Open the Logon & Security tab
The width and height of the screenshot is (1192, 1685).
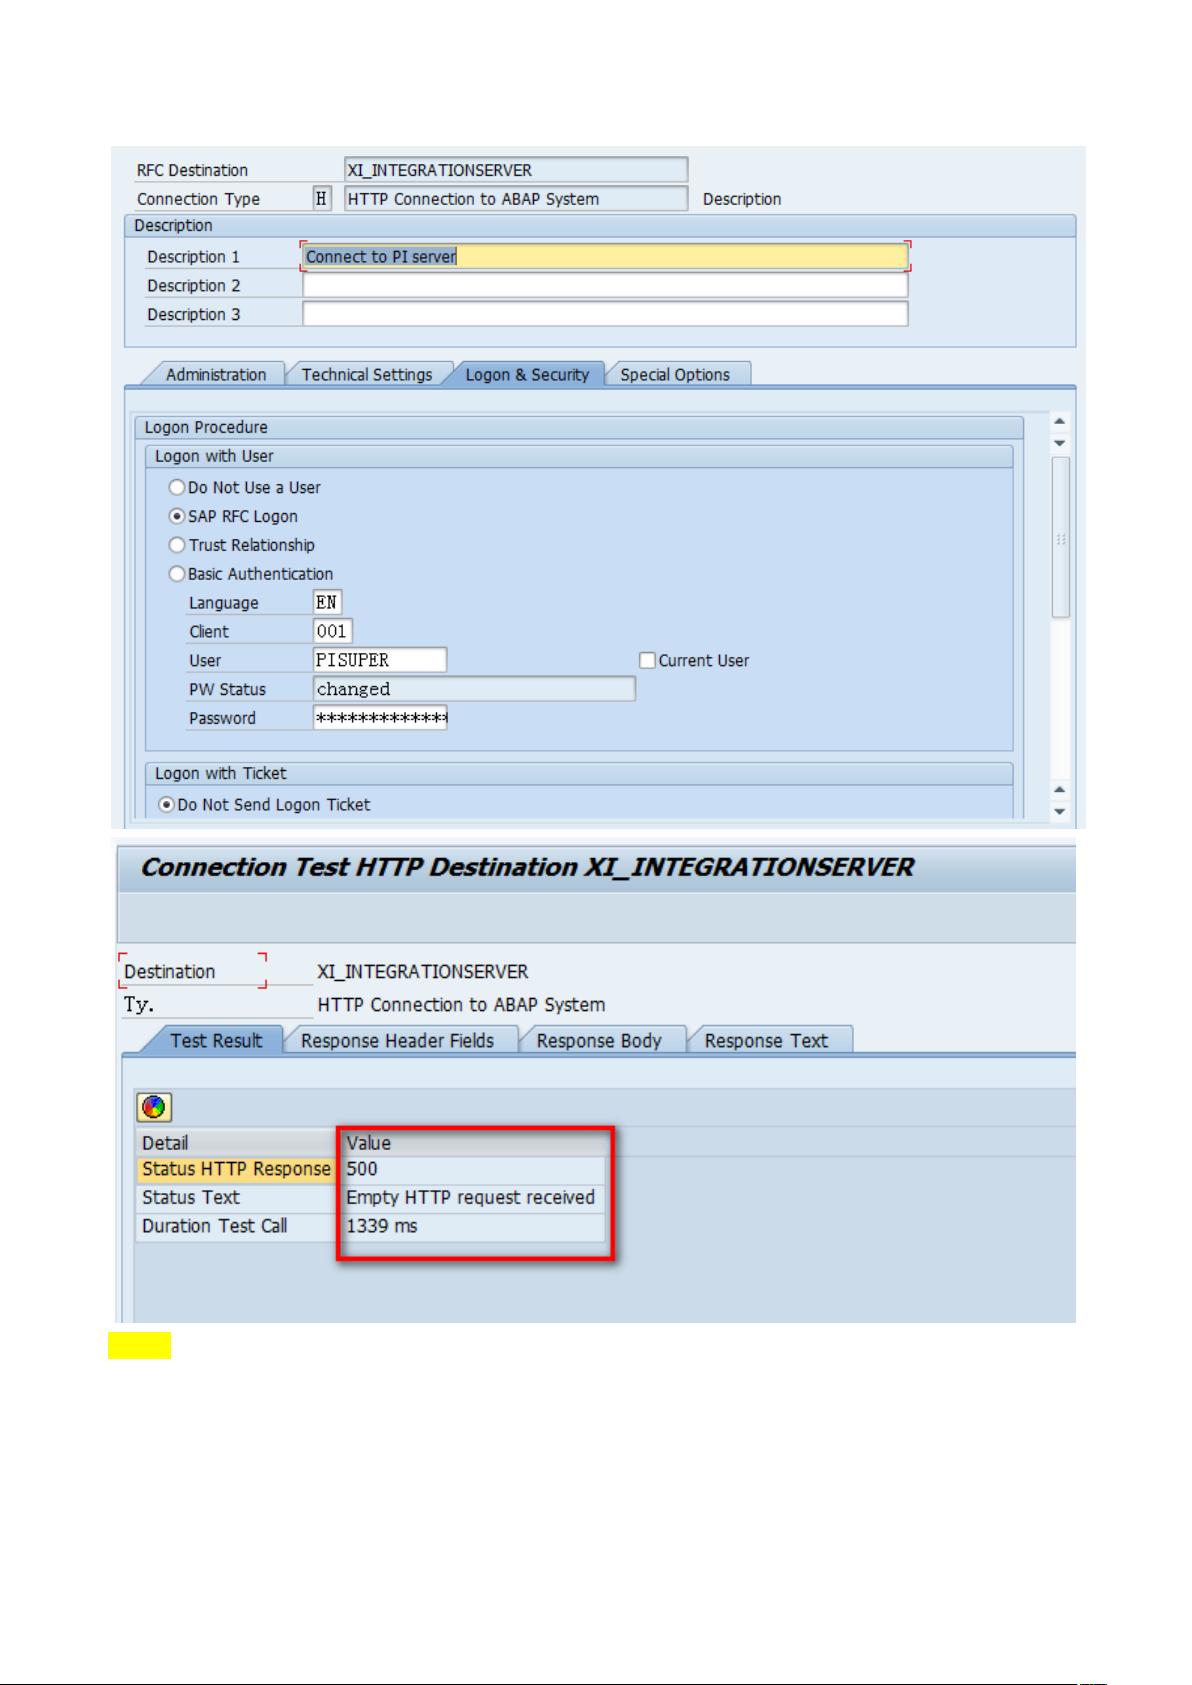[527, 374]
